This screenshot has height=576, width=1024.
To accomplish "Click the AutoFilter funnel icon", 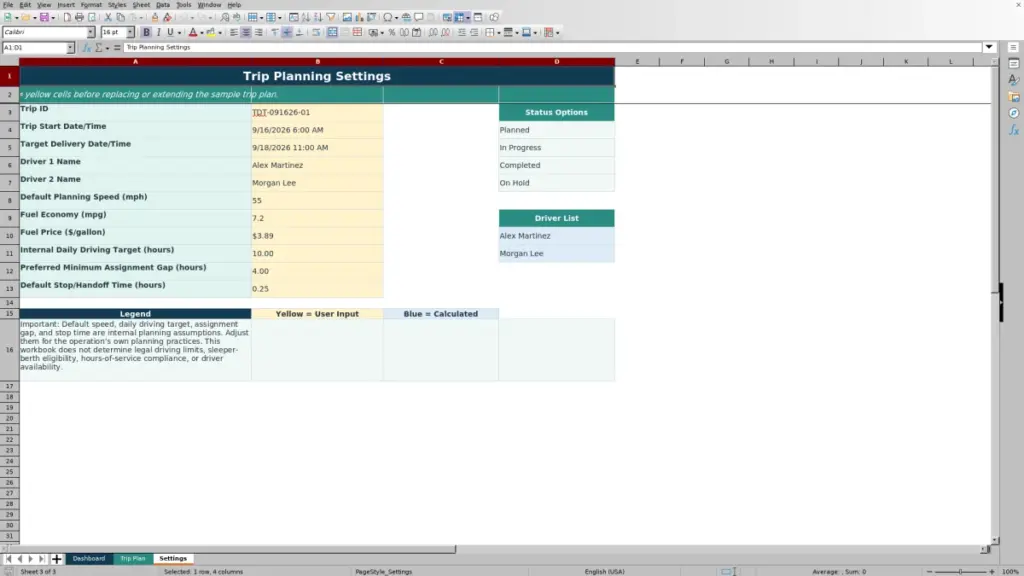I will point(331,18).
